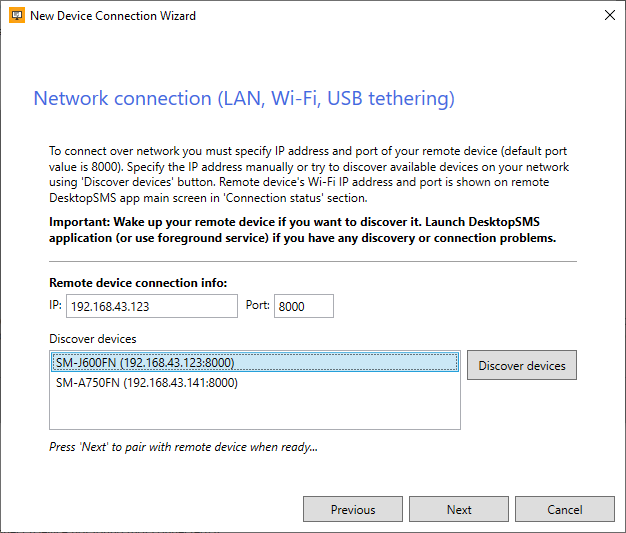Screen dimensions: 626x533
Task: Click the 'Network connection' page heading
Action: (x=244, y=98)
